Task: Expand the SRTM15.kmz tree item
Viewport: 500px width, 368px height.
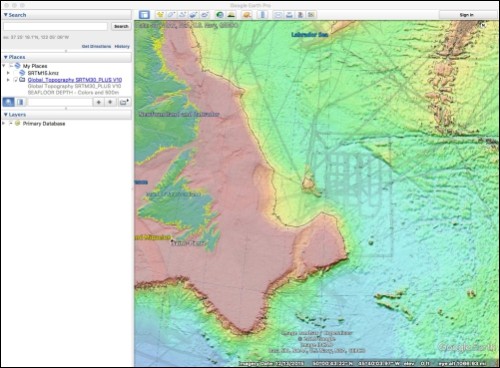Action: [8, 73]
